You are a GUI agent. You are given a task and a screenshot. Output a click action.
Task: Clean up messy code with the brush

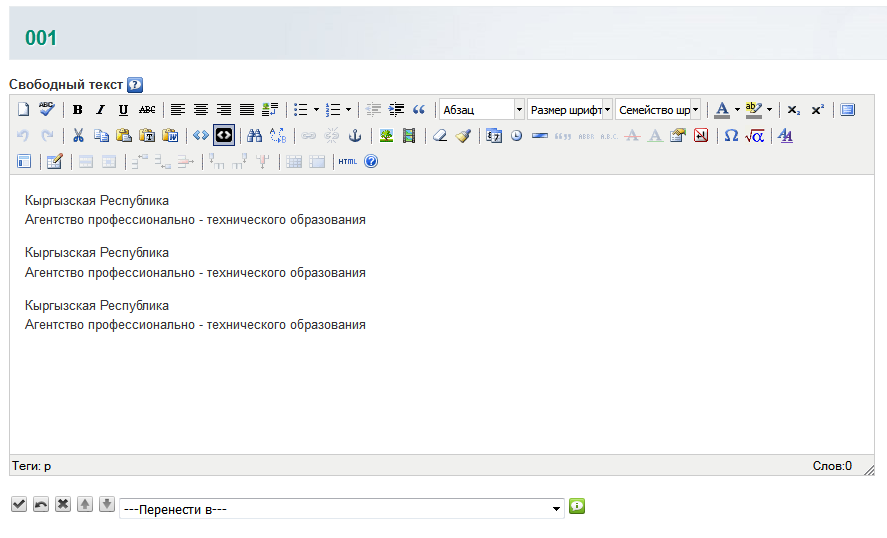coord(463,135)
